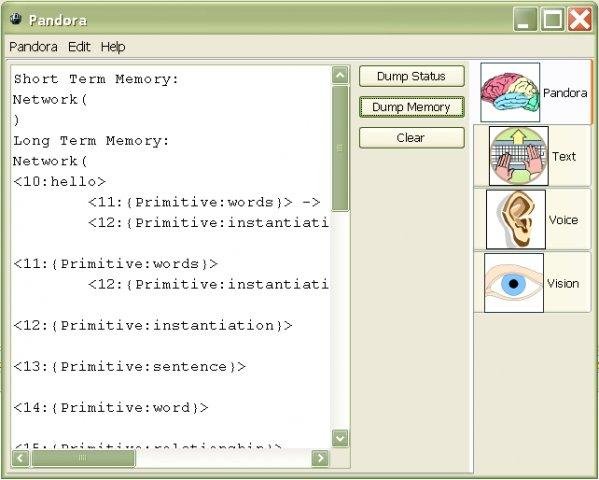Click the '<13:{Primitive:sentence}>' line

[x=130, y=367]
